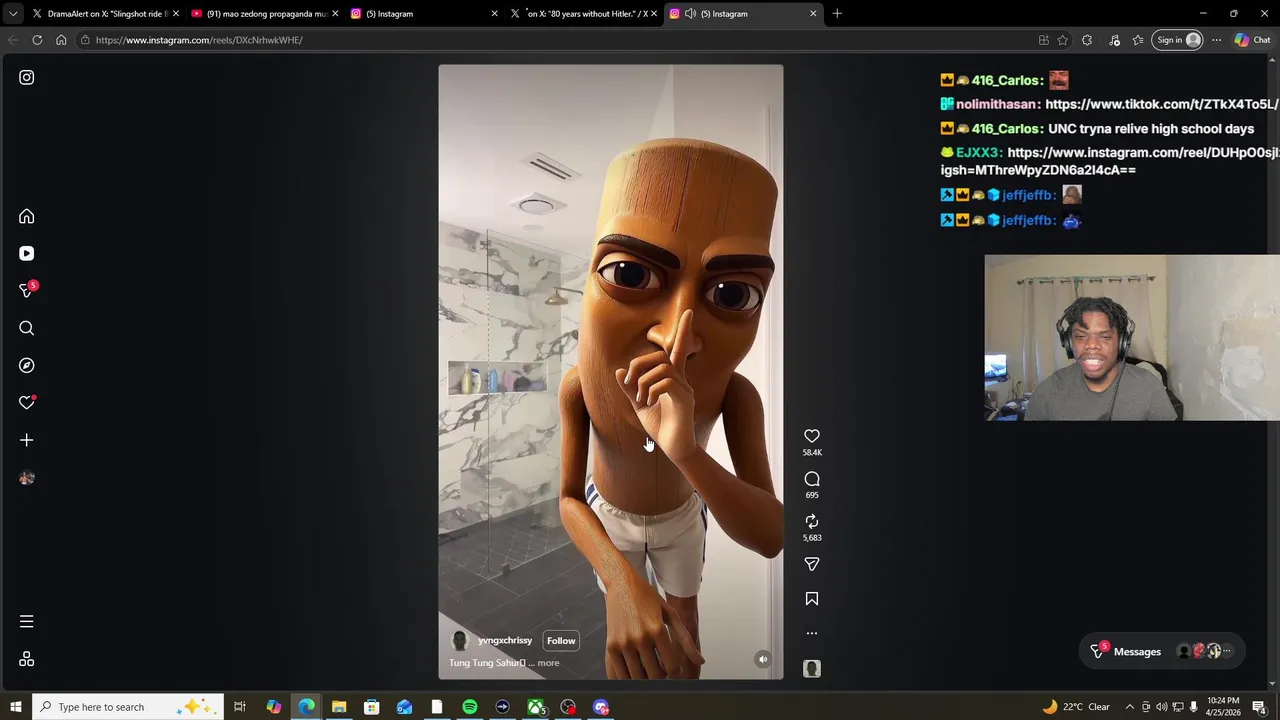Image resolution: width=1280 pixels, height=720 pixels.
Task: Open Task View in the taskbar
Action: [x=240, y=707]
